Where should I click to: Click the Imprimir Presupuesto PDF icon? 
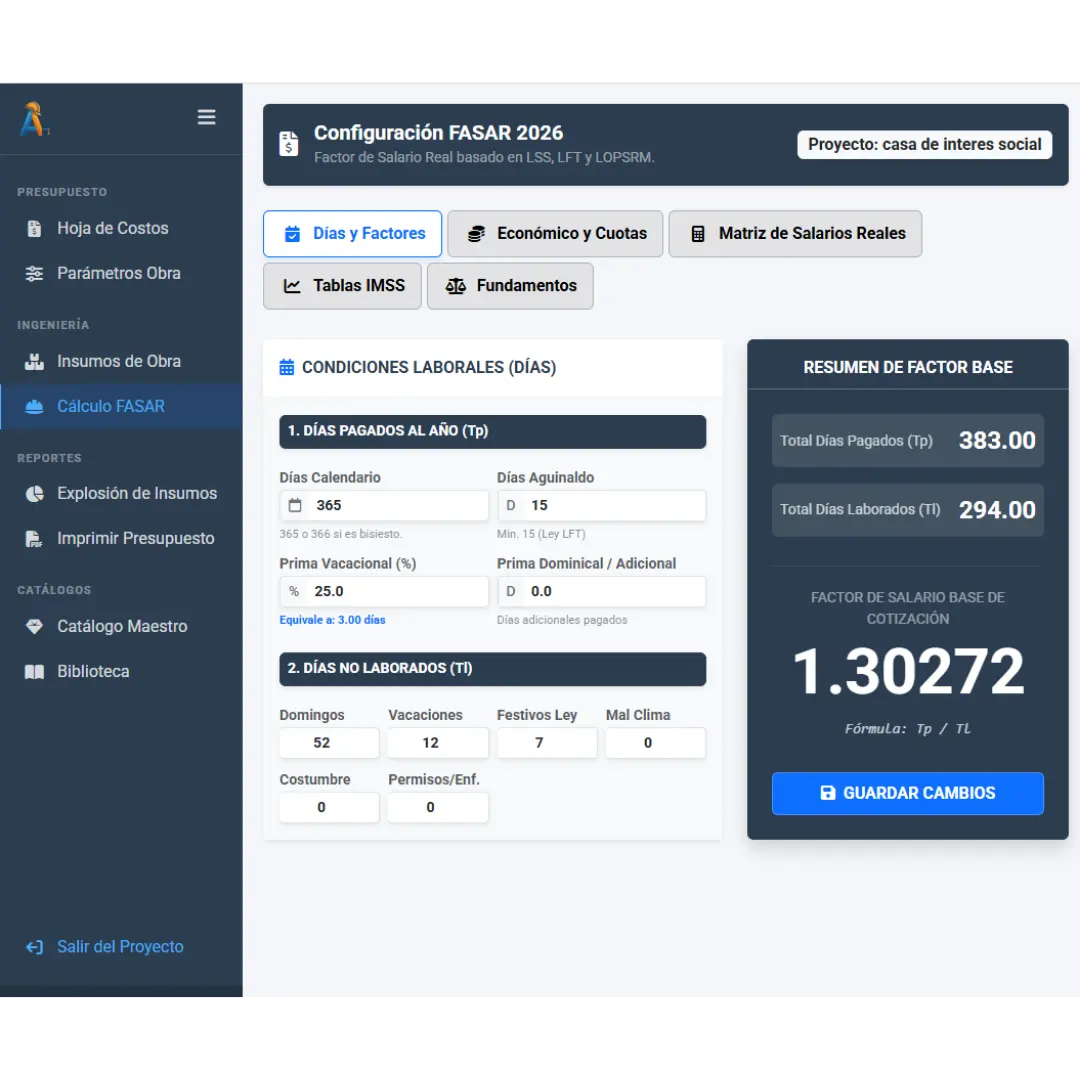point(34,539)
